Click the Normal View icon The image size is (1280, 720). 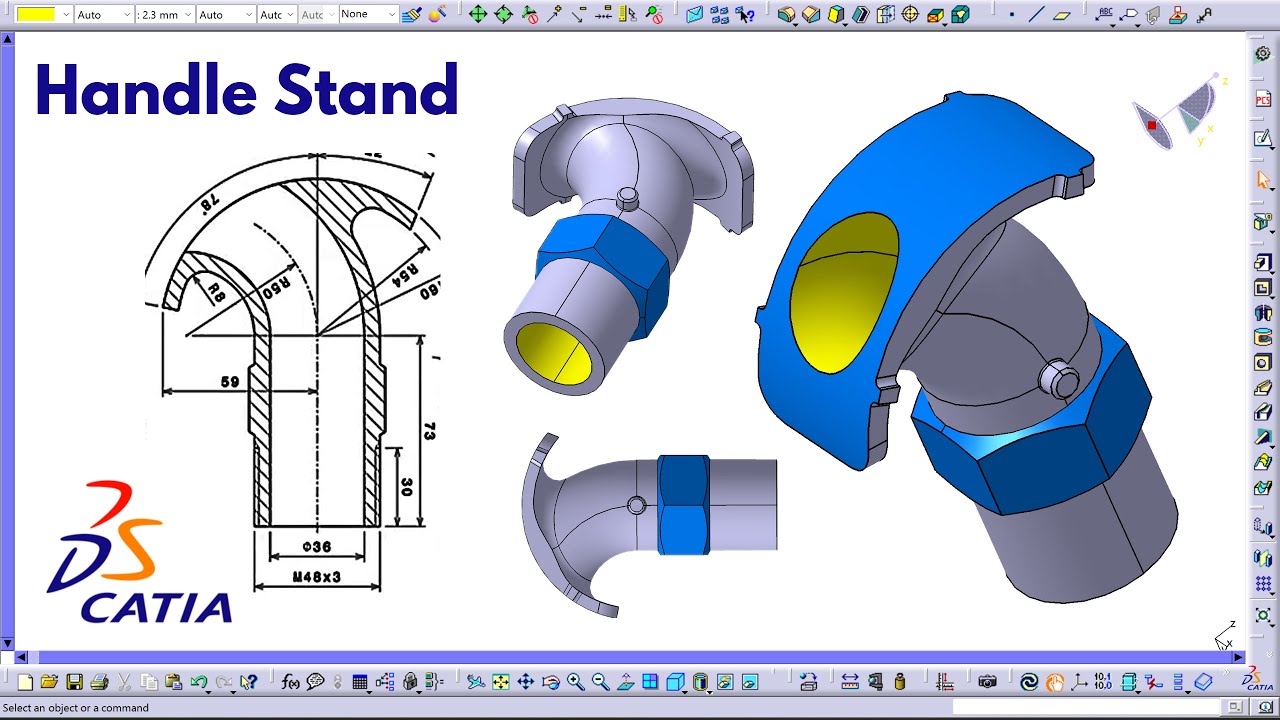(625, 682)
